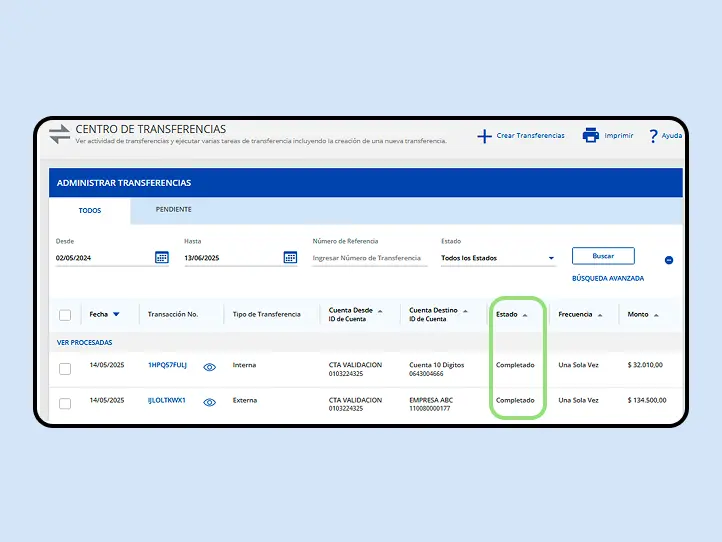Click the question mark Ayuda icon
Image resolution: width=722 pixels, height=542 pixels.
pos(653,136)
